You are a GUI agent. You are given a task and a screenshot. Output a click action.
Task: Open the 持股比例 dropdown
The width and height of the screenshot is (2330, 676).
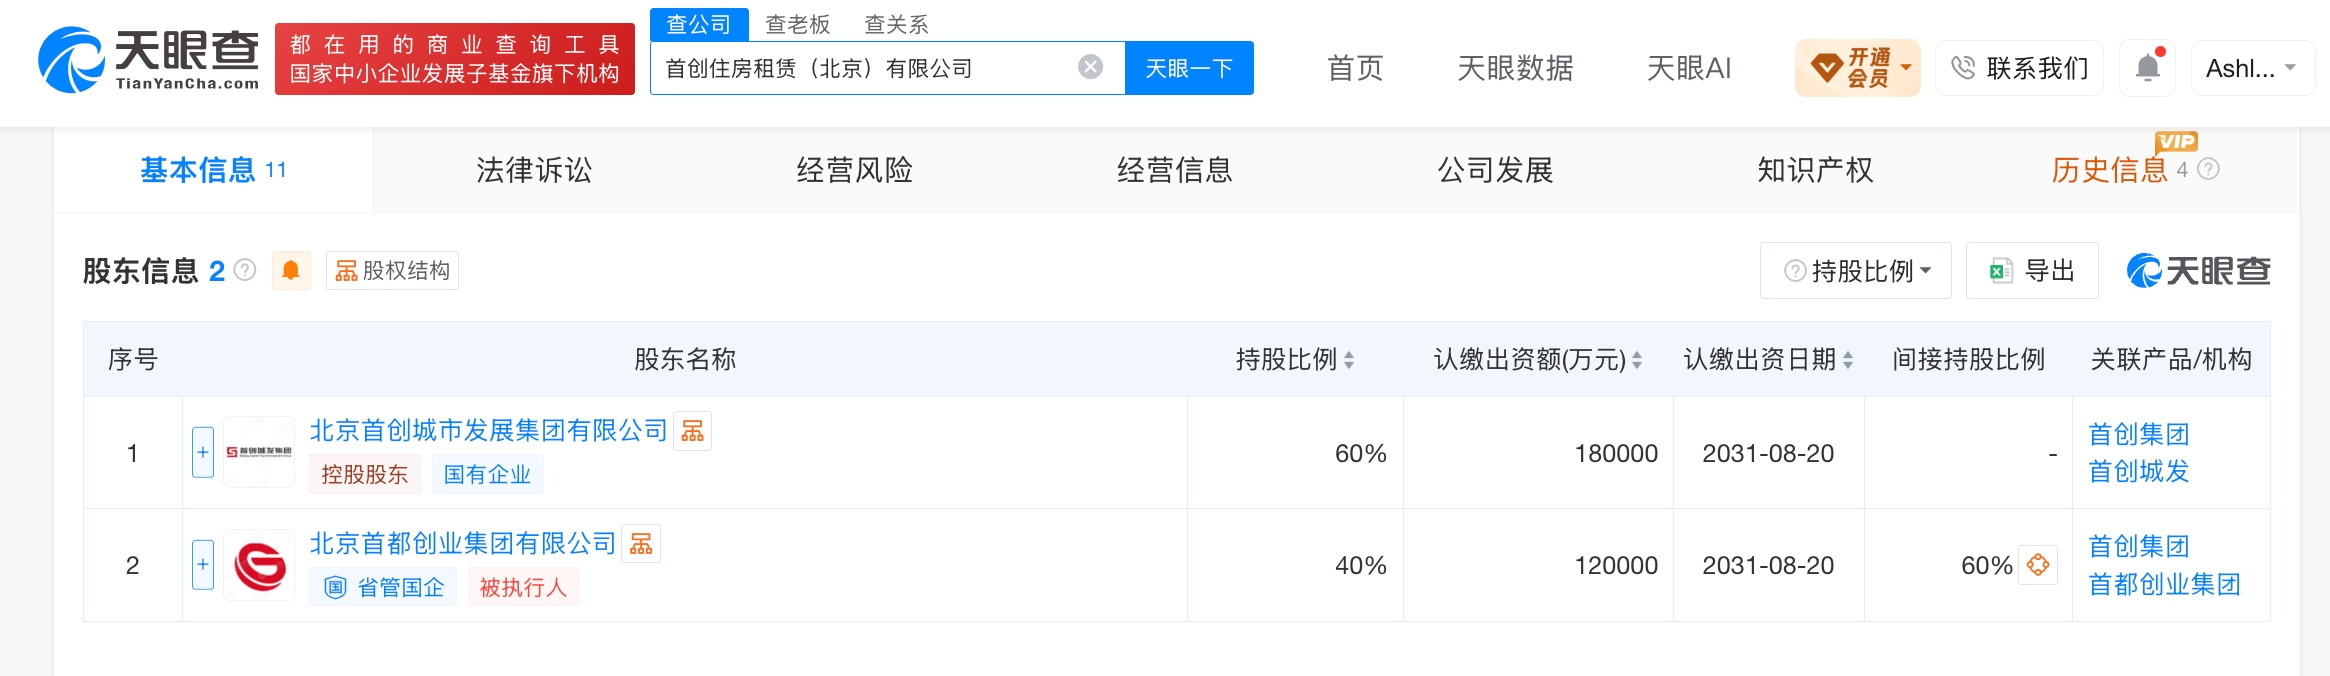pos(1855,270)
